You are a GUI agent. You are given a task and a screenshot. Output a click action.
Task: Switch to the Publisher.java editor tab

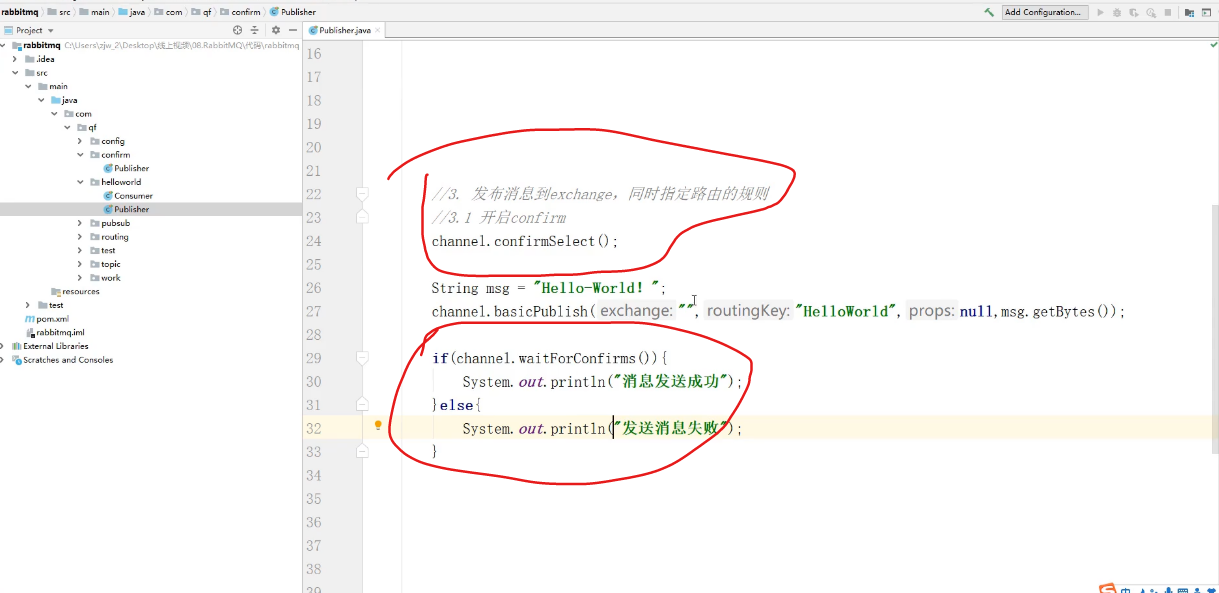(x=344, y=30)
